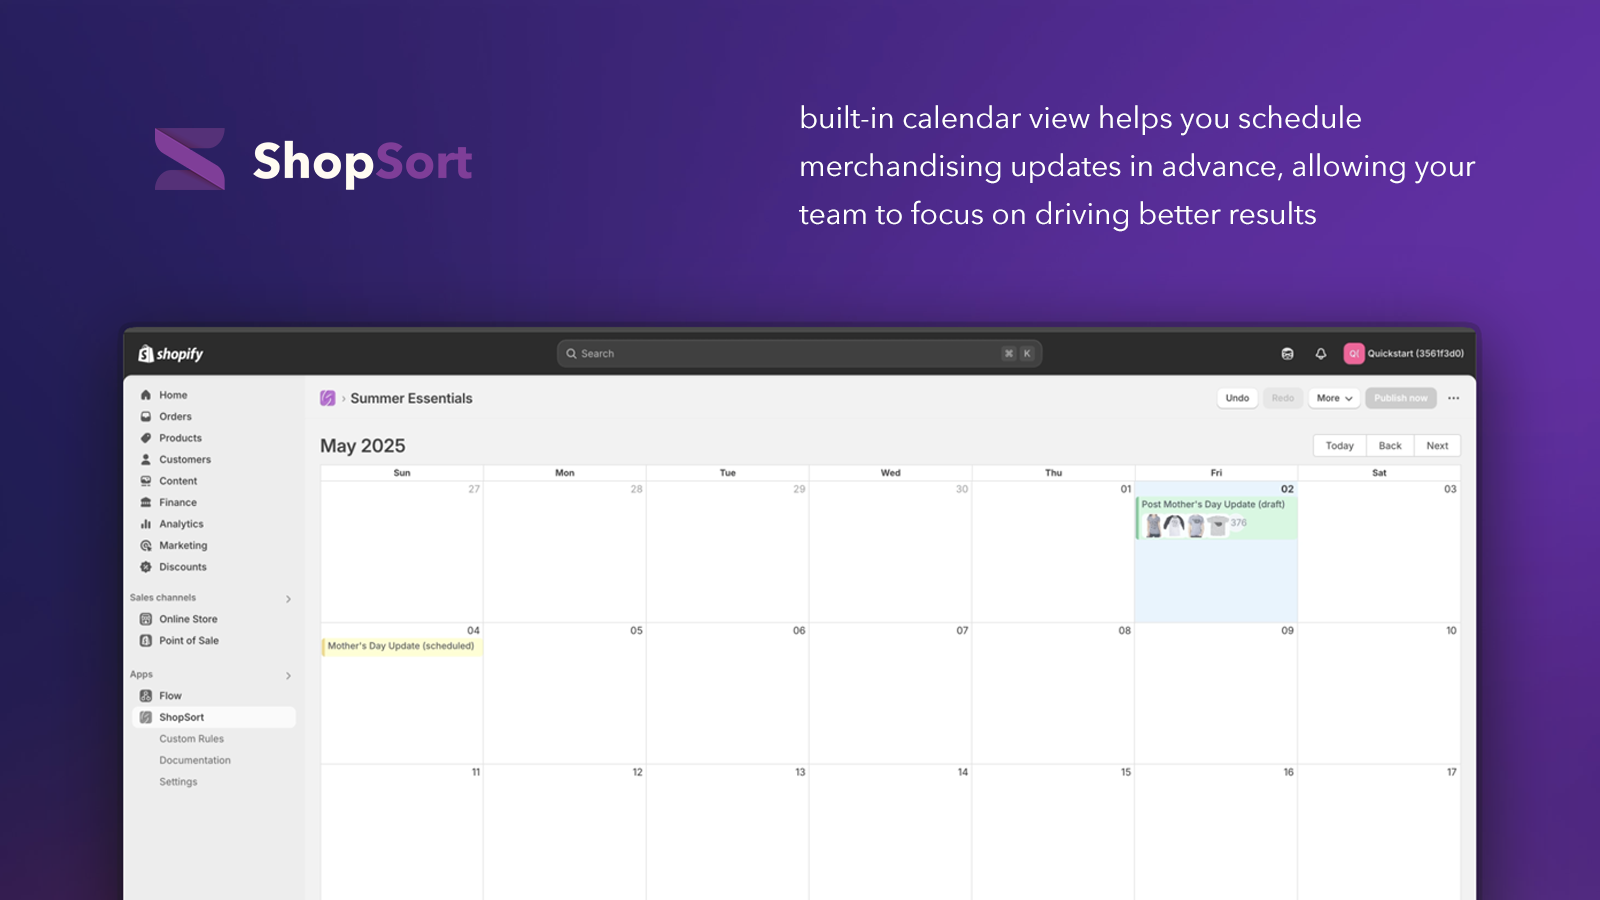Open the Flow app icon
This screenshot has height=900, width=1600.
(146, 696)
